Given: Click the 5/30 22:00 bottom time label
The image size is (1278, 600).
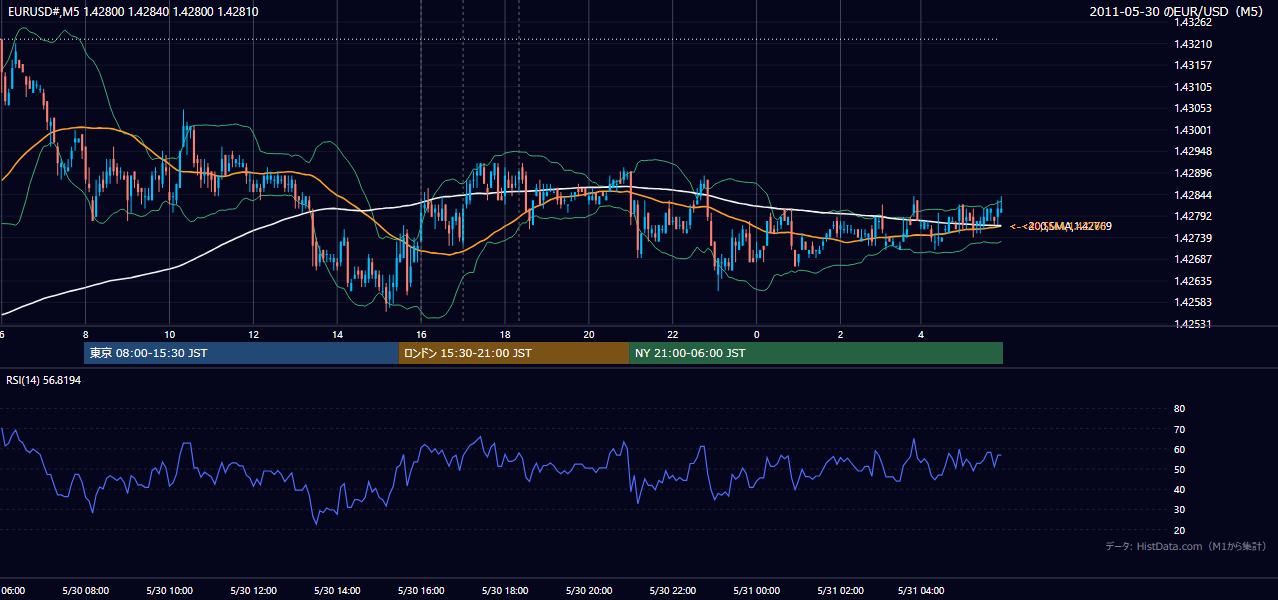Looking at the screenshot, I should [x=673, y=591].
